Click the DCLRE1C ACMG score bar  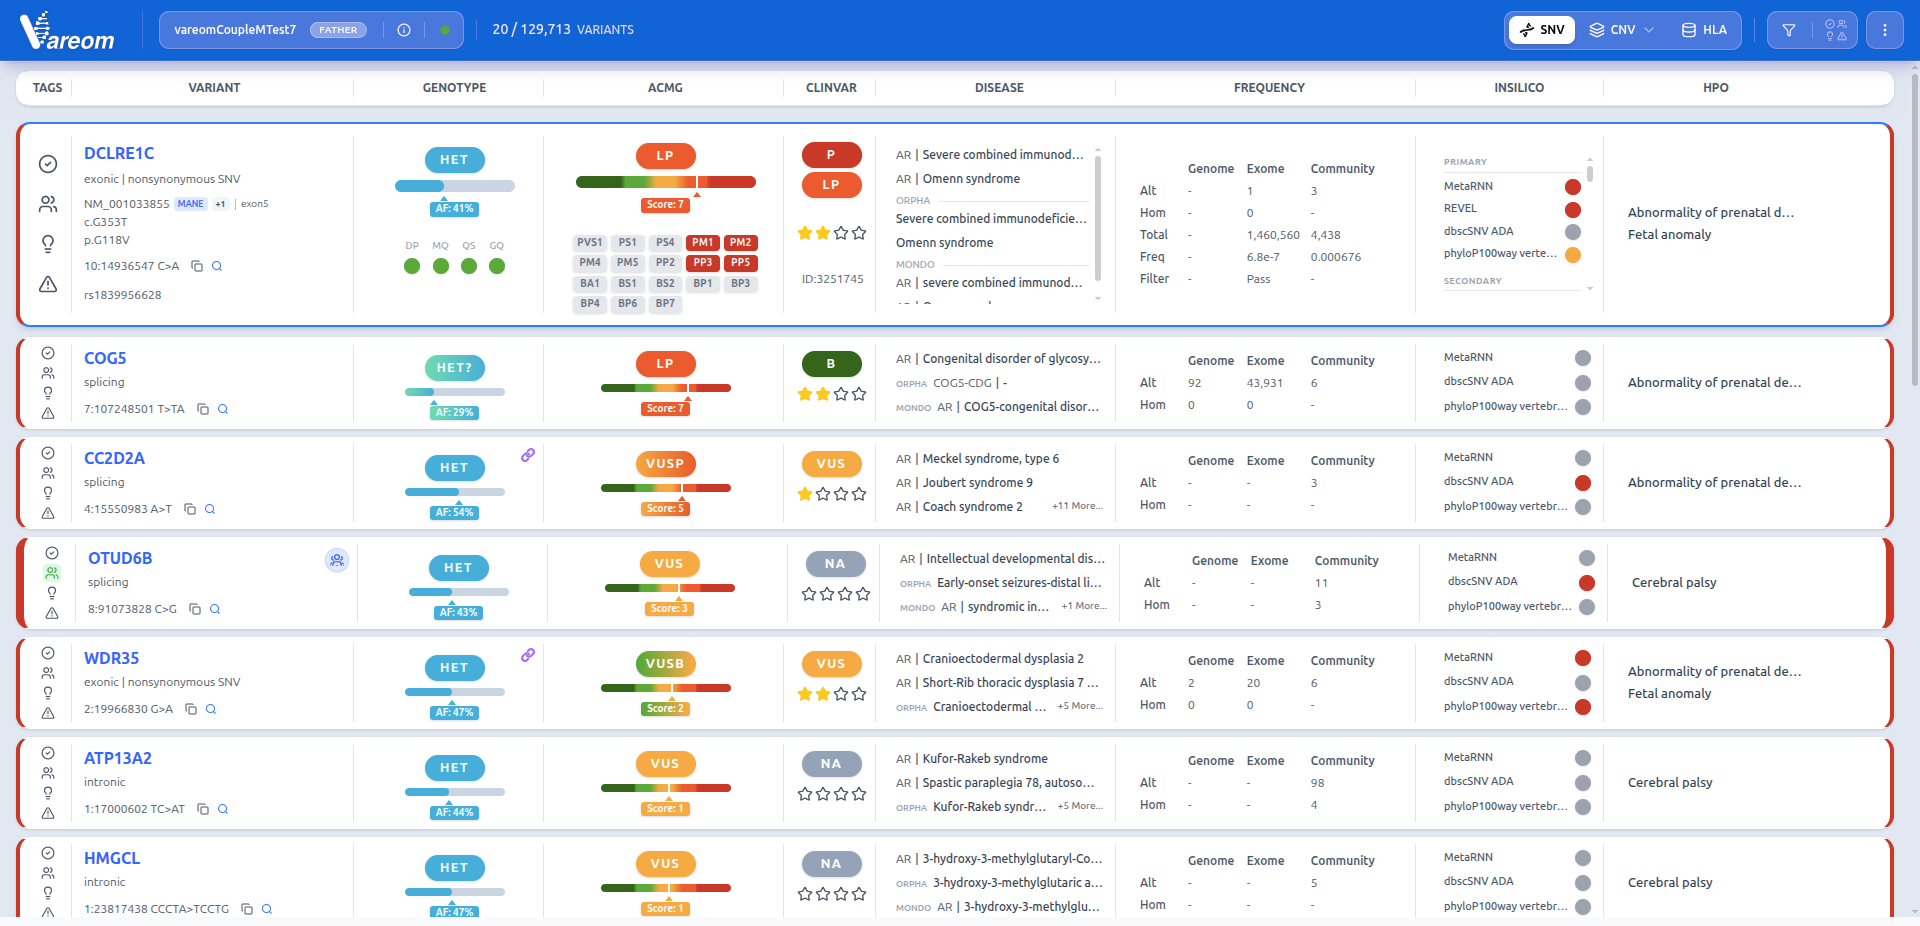coord(665,182)
